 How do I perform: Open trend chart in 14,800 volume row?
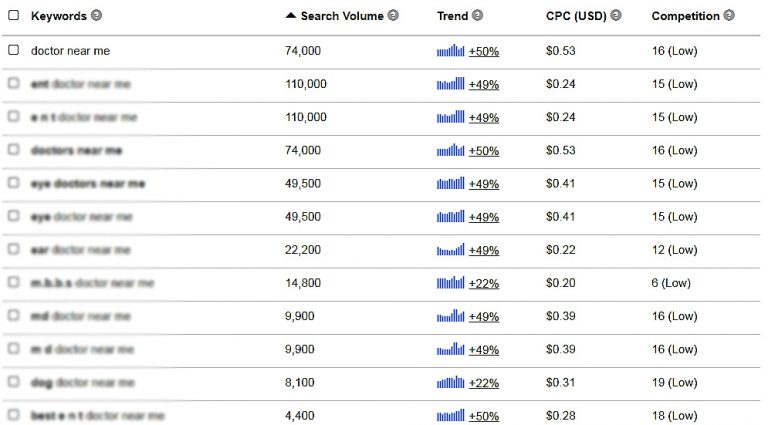450,283
